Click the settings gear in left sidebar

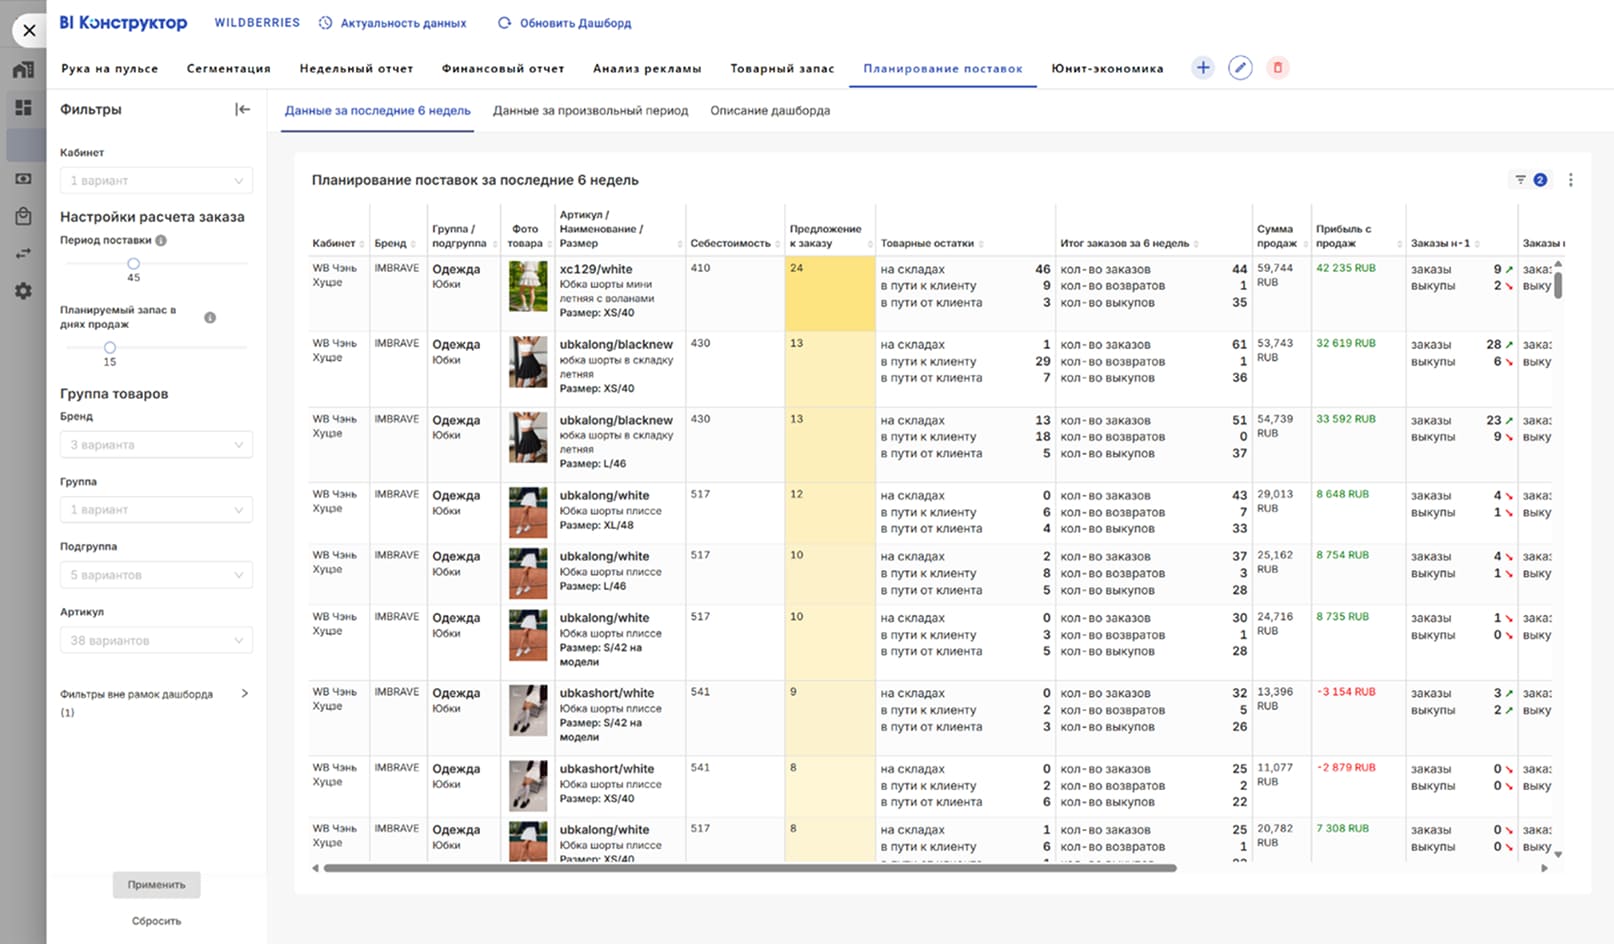[x=23, y=291]
